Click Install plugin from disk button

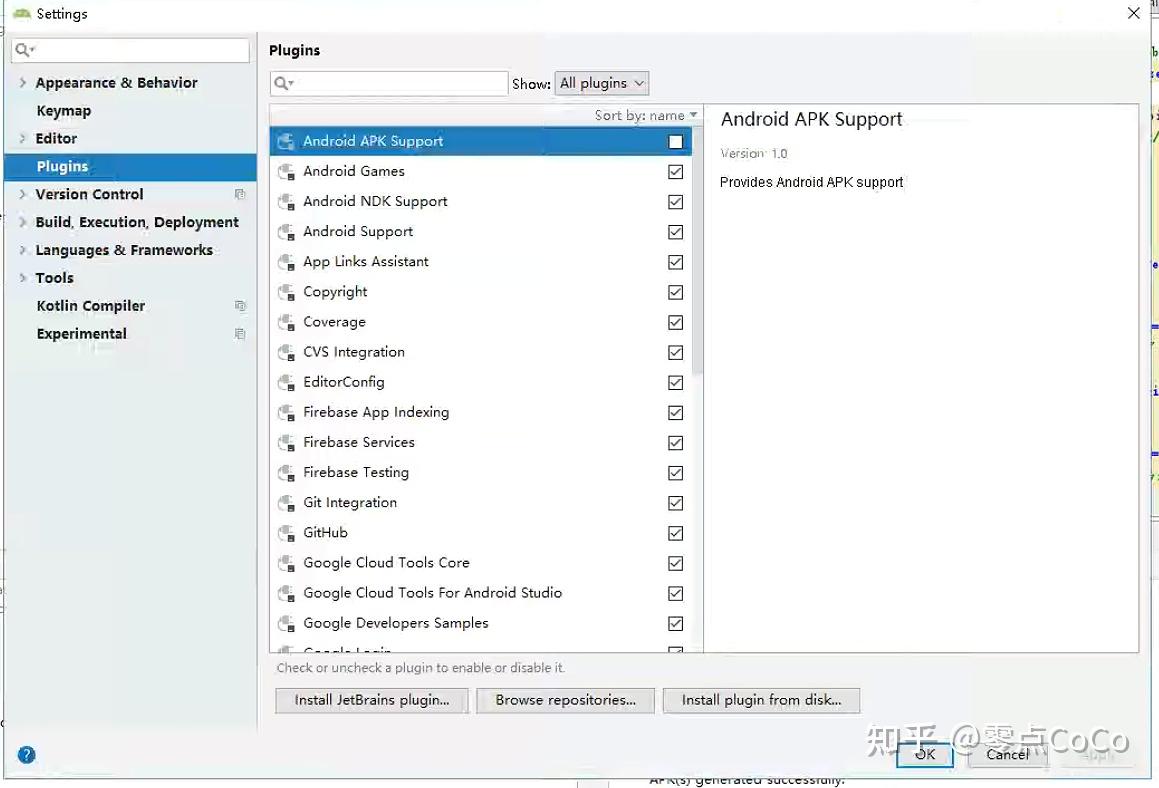tap(761, 700)
